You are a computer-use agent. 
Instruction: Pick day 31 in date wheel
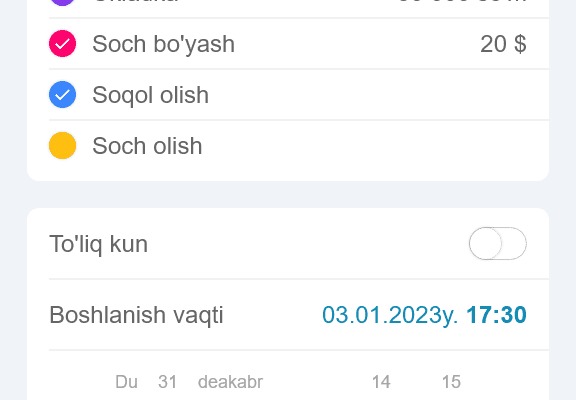[168, 382]
